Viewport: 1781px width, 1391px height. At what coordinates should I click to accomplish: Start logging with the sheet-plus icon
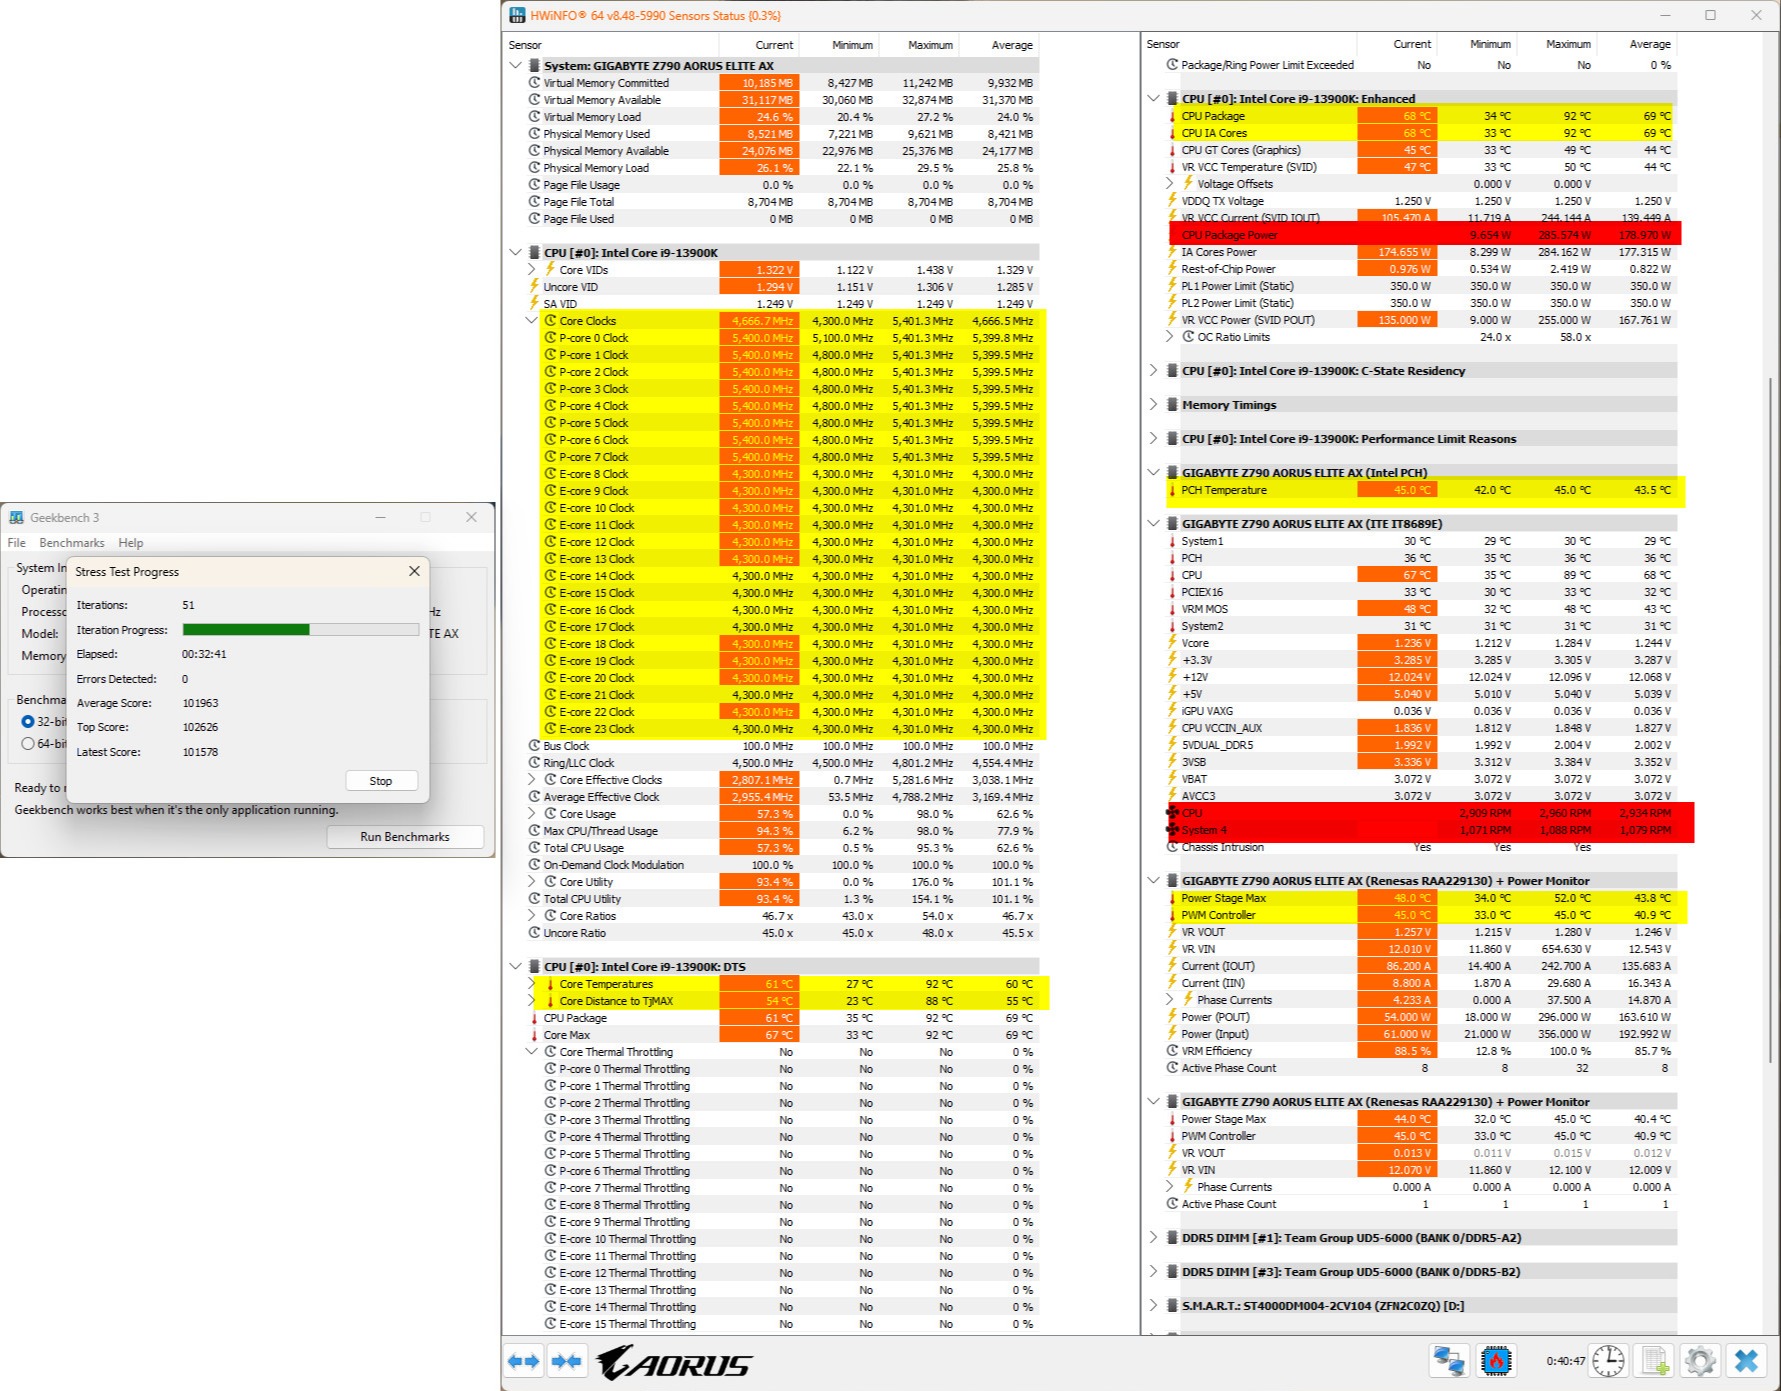[1655, 1361]
